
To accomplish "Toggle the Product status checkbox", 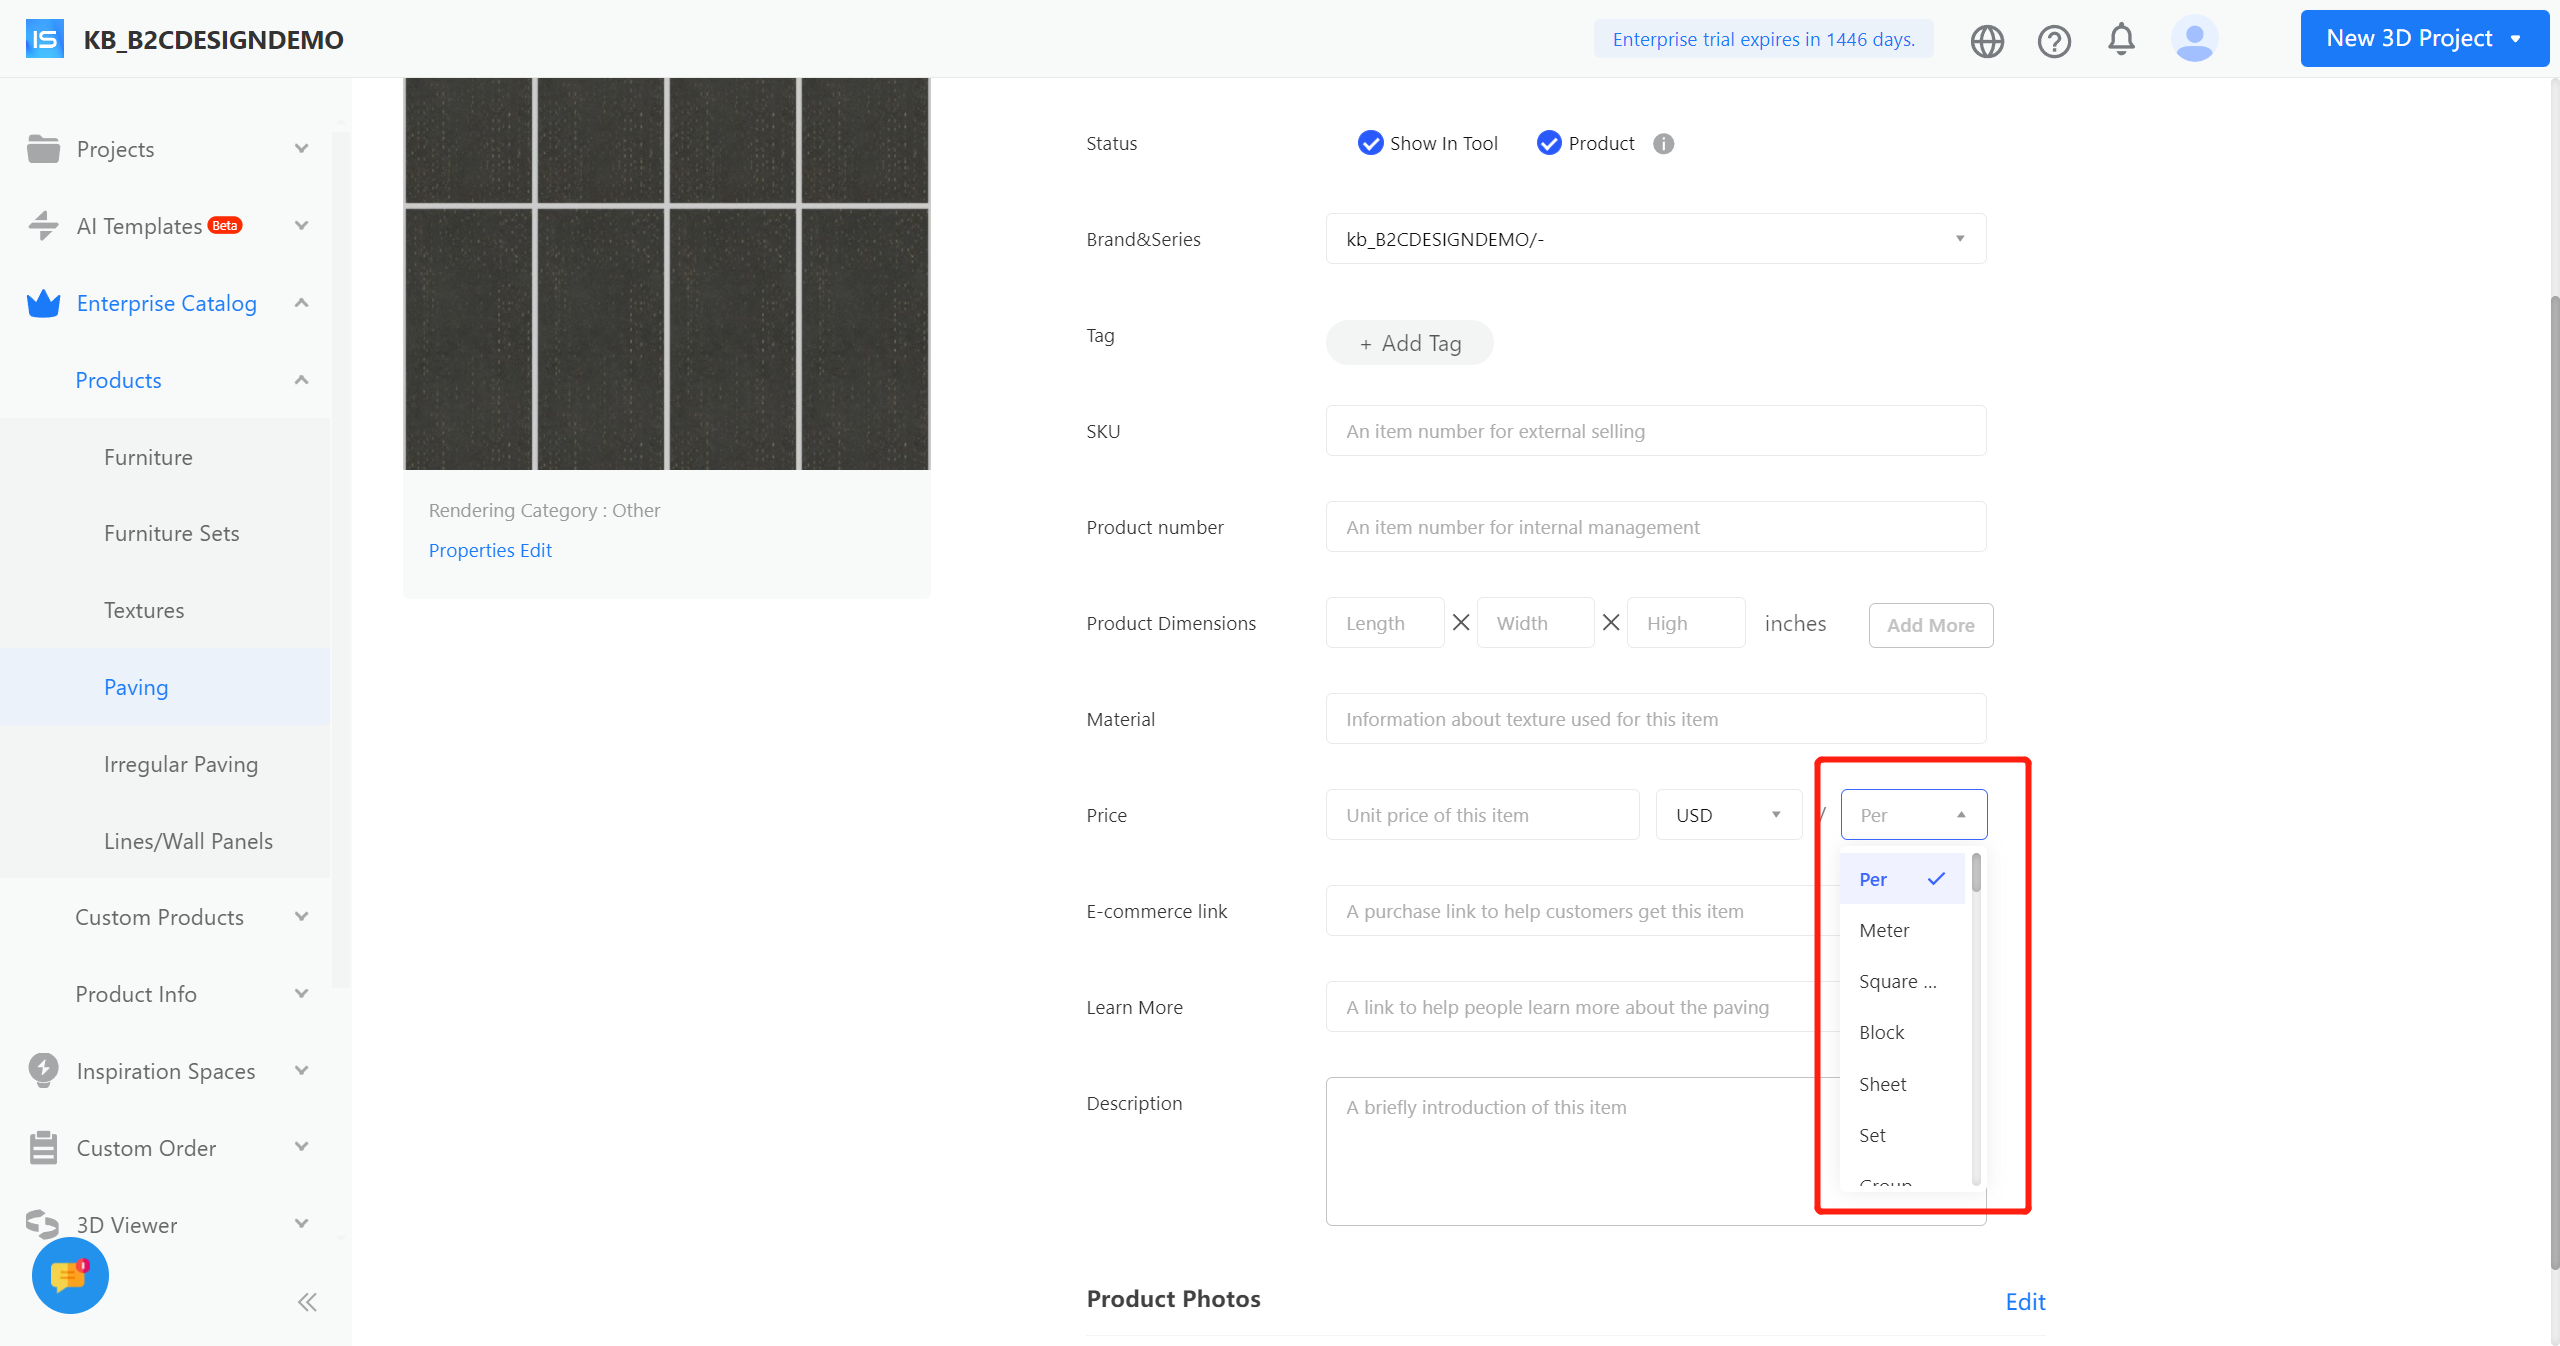I will pos(1548,143).
